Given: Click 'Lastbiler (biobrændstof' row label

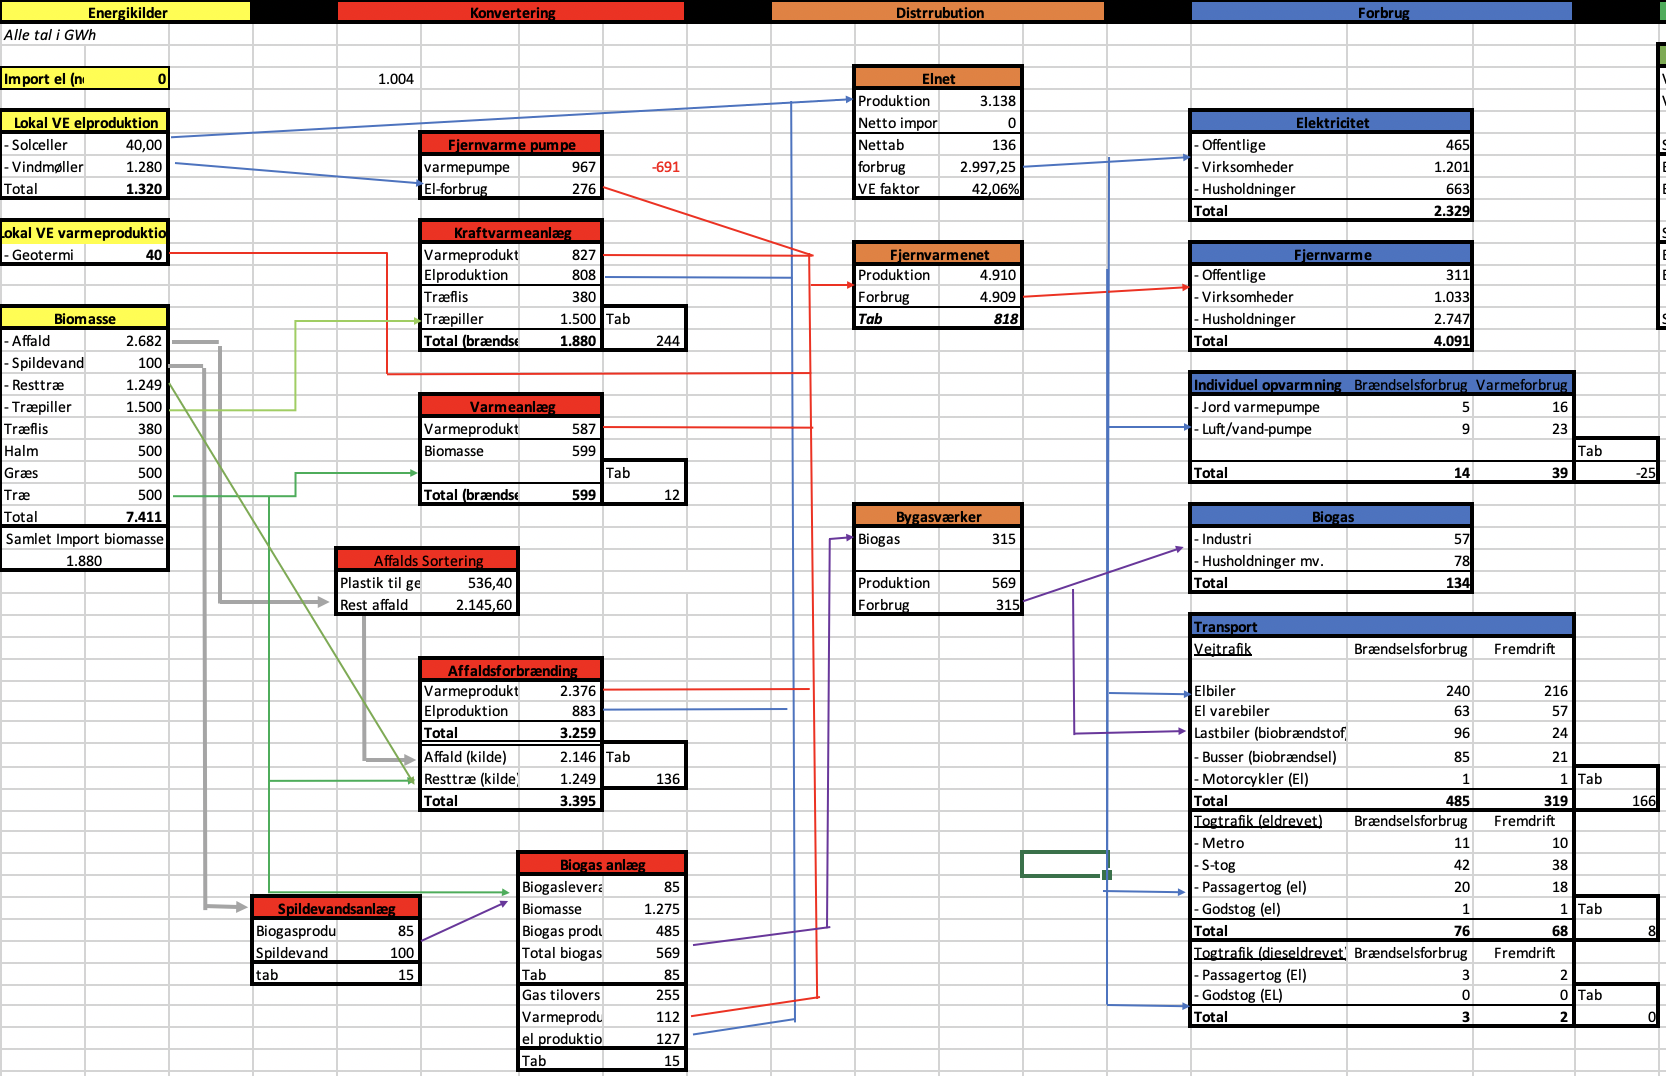Looking at the screenshot, I should click(1269, 733).
